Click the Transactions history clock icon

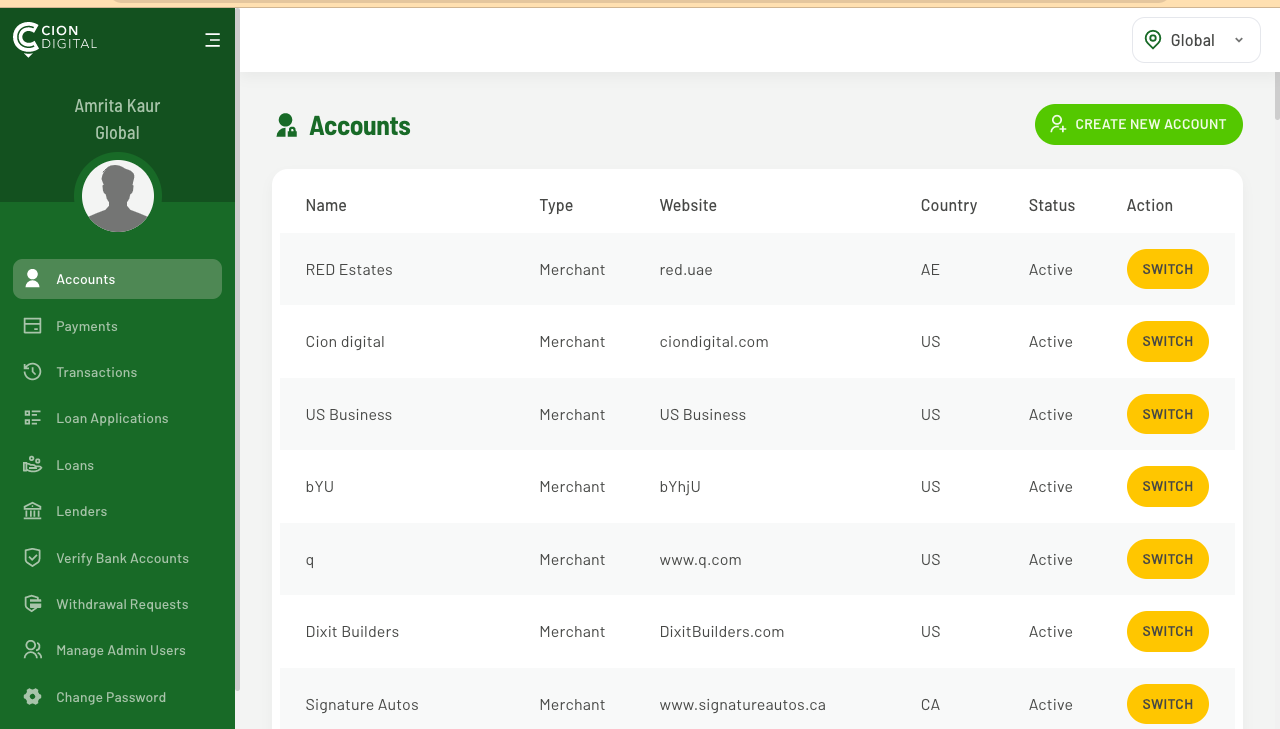point(33,372)
